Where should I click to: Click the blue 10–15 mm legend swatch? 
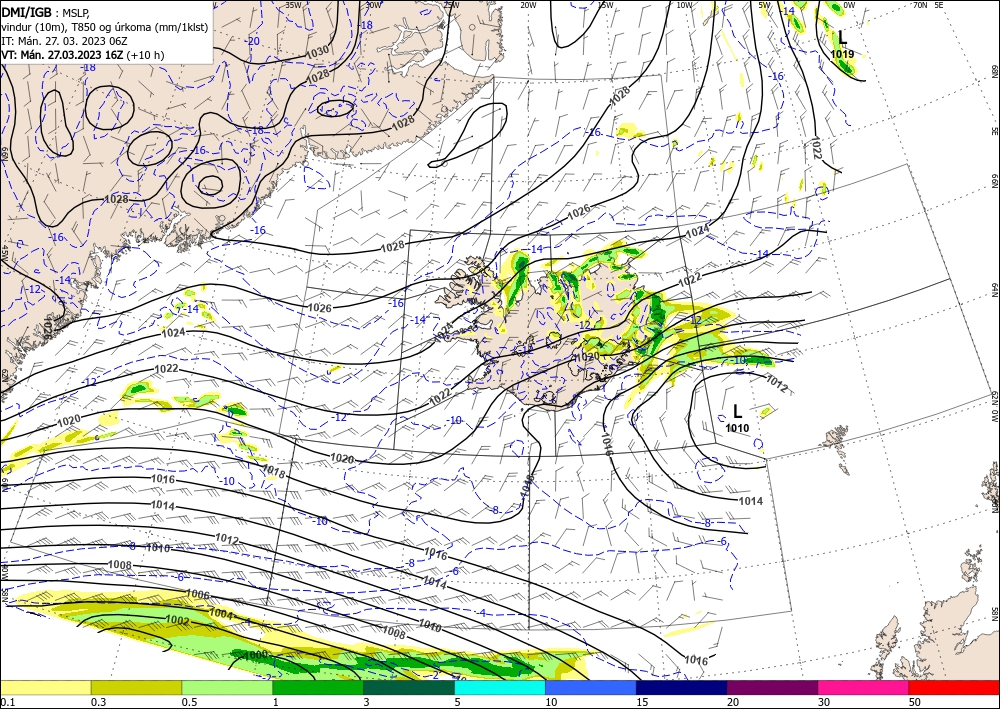tap(591, 687)
